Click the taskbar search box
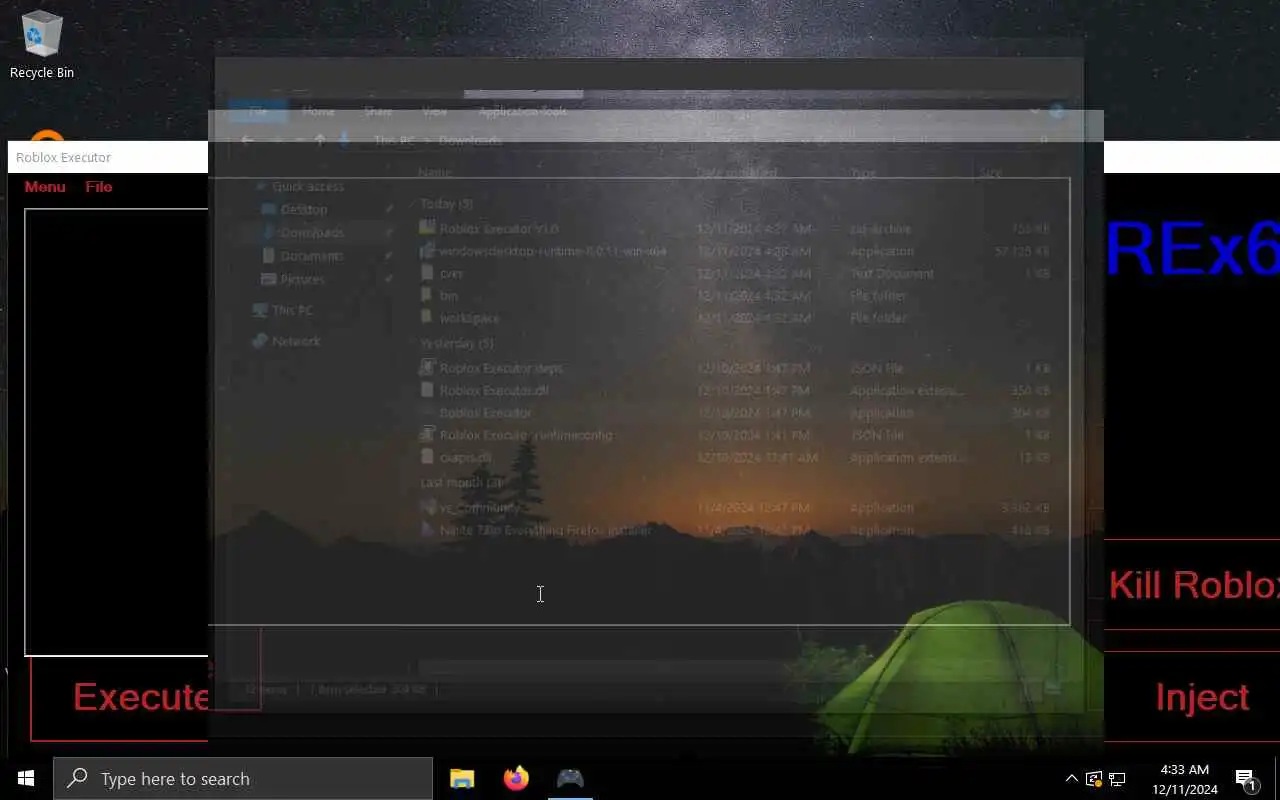 pyautogui.click(x=243, y=778)
